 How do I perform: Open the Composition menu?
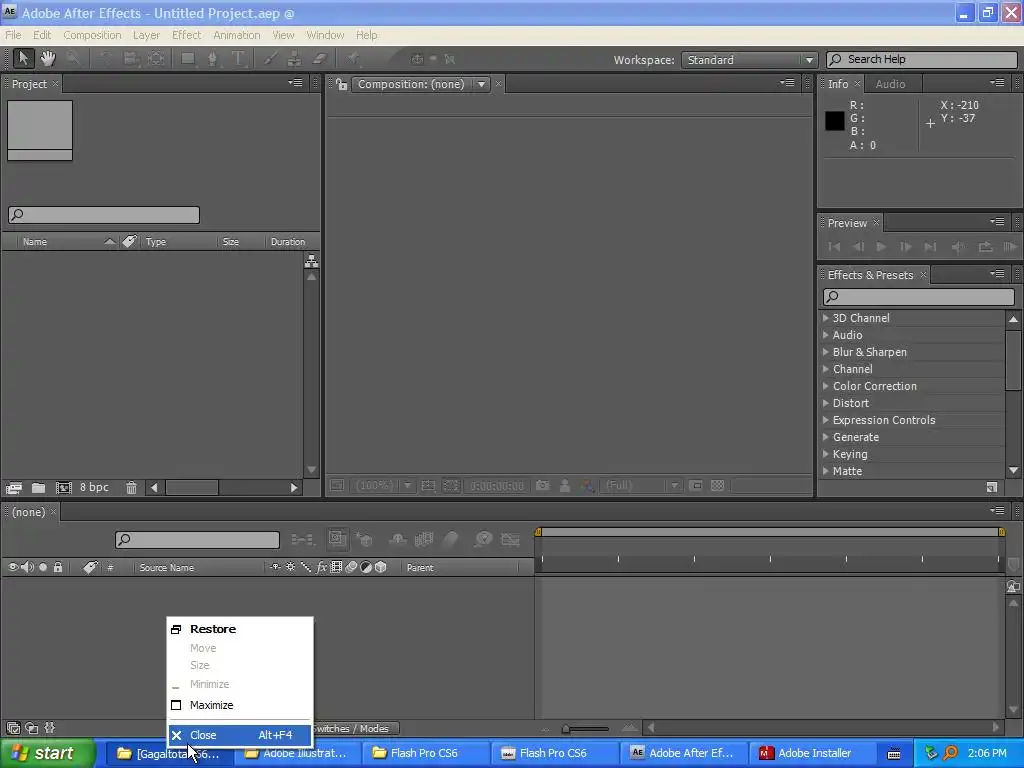click(x=92, y=35)
